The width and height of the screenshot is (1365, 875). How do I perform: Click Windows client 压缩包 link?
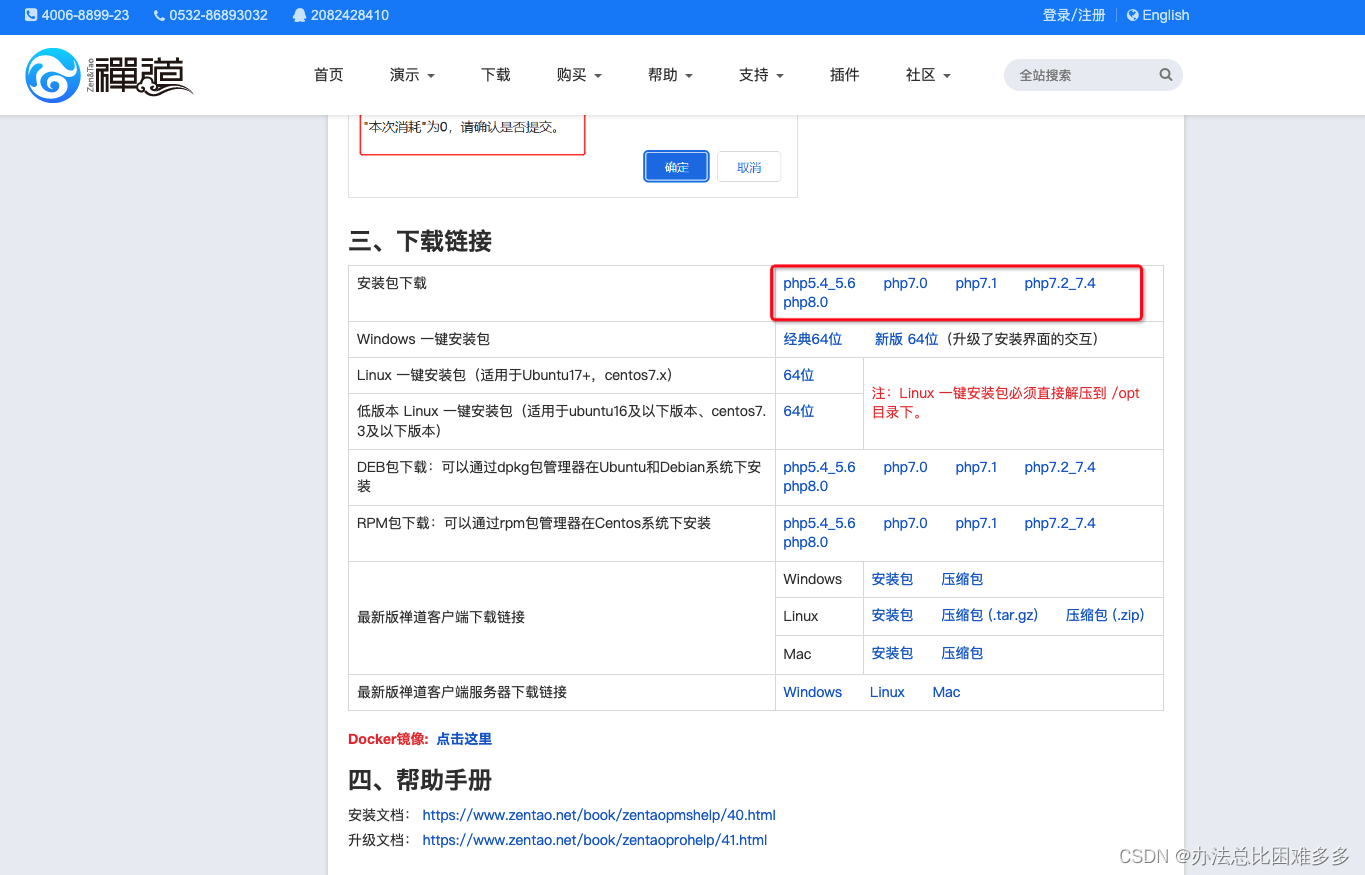962,579
